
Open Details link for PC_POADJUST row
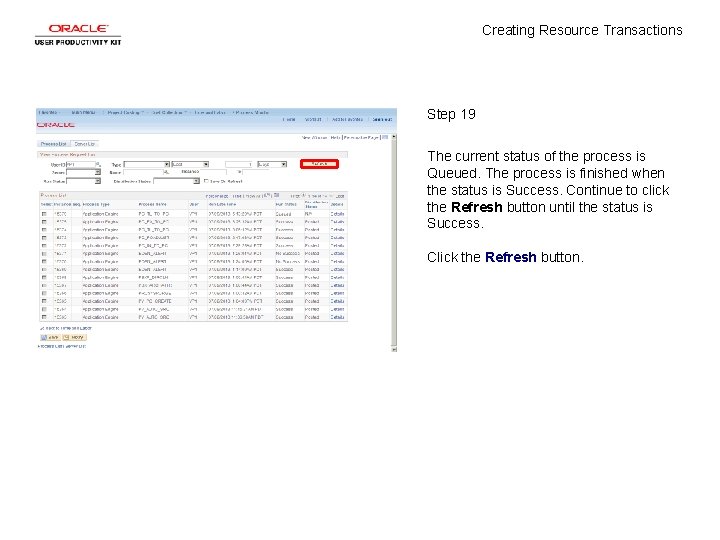click(x=337, y=238)
